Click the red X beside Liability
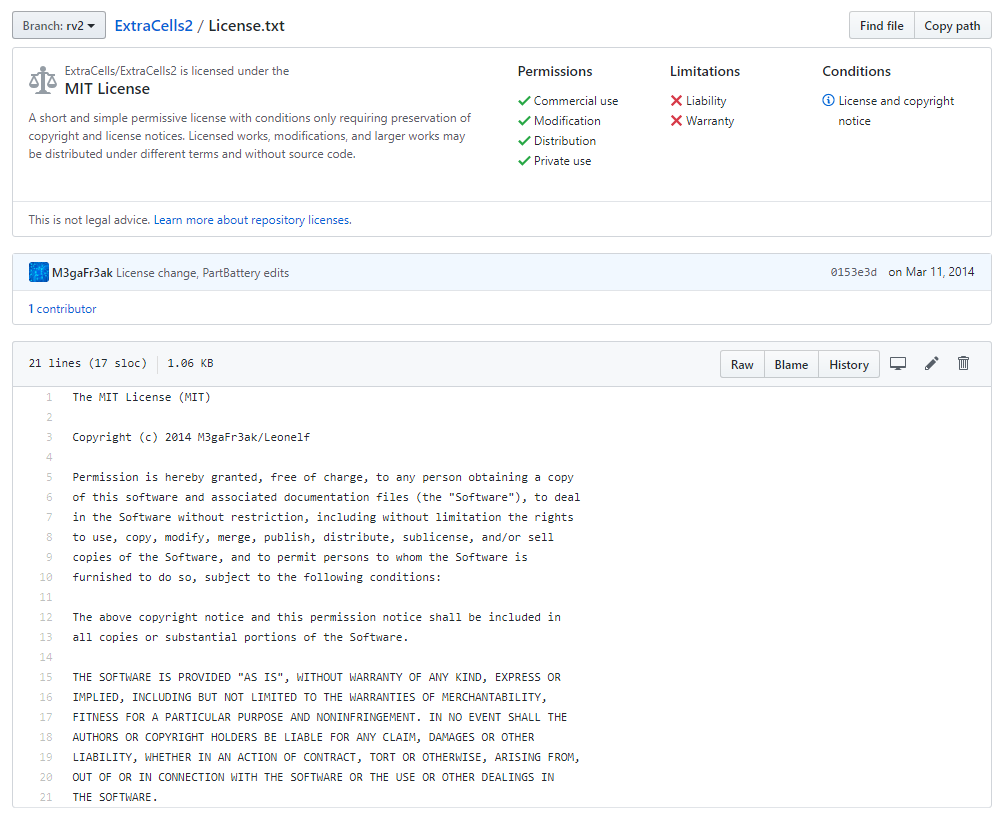Screen dimensions: 1004x828 point(676,101)
